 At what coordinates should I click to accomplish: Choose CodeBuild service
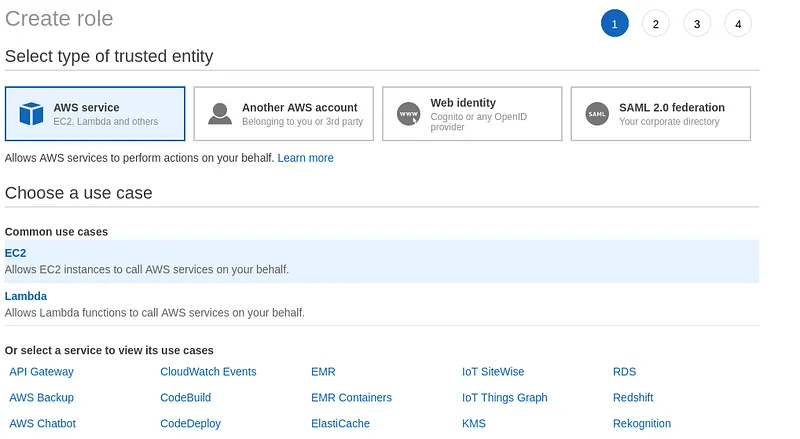[186, 398]
